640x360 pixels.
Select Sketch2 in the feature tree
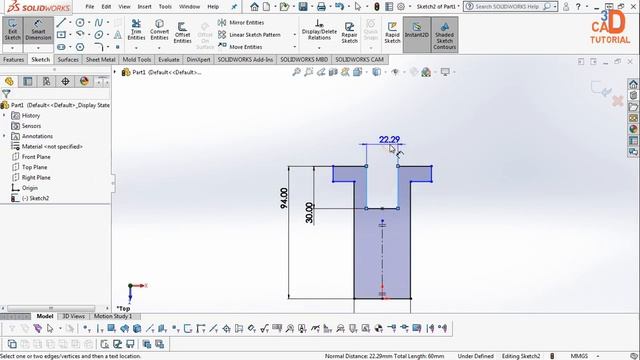click(x=35, y=198)
